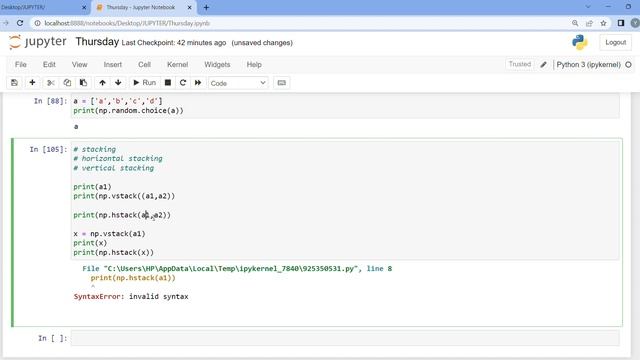Open the View menu
Image resolution: width=640 pixels, height=360 pixels.
pyautogui.click(x=80, y=64)
